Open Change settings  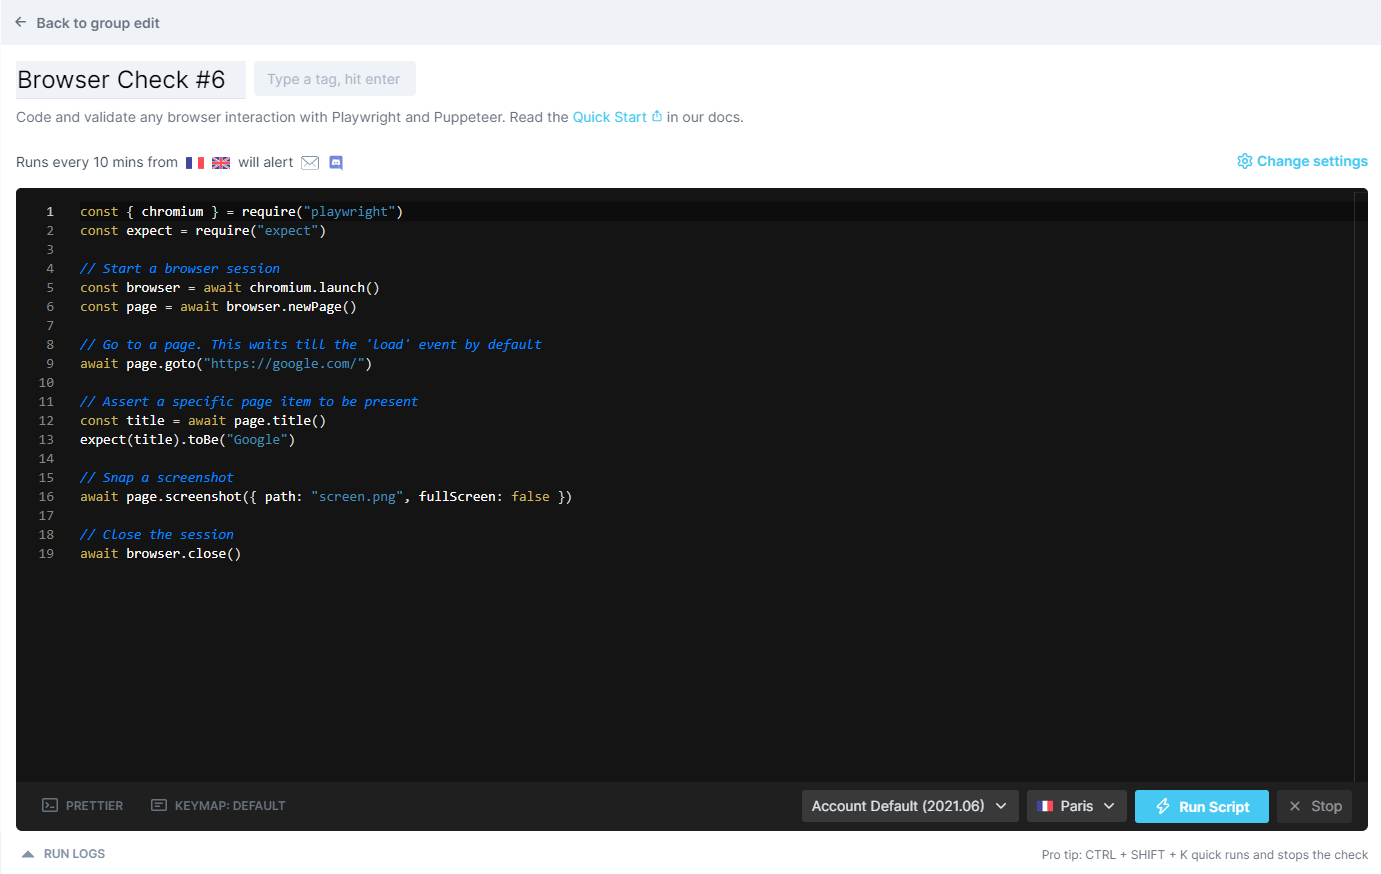[x=1310, y=161]
